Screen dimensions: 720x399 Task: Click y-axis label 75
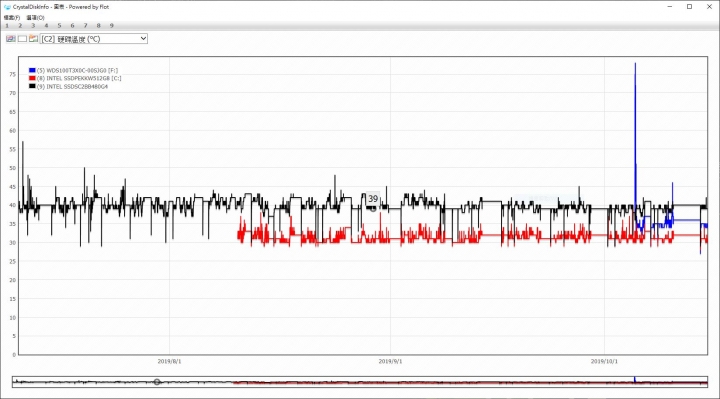(13, 74)
